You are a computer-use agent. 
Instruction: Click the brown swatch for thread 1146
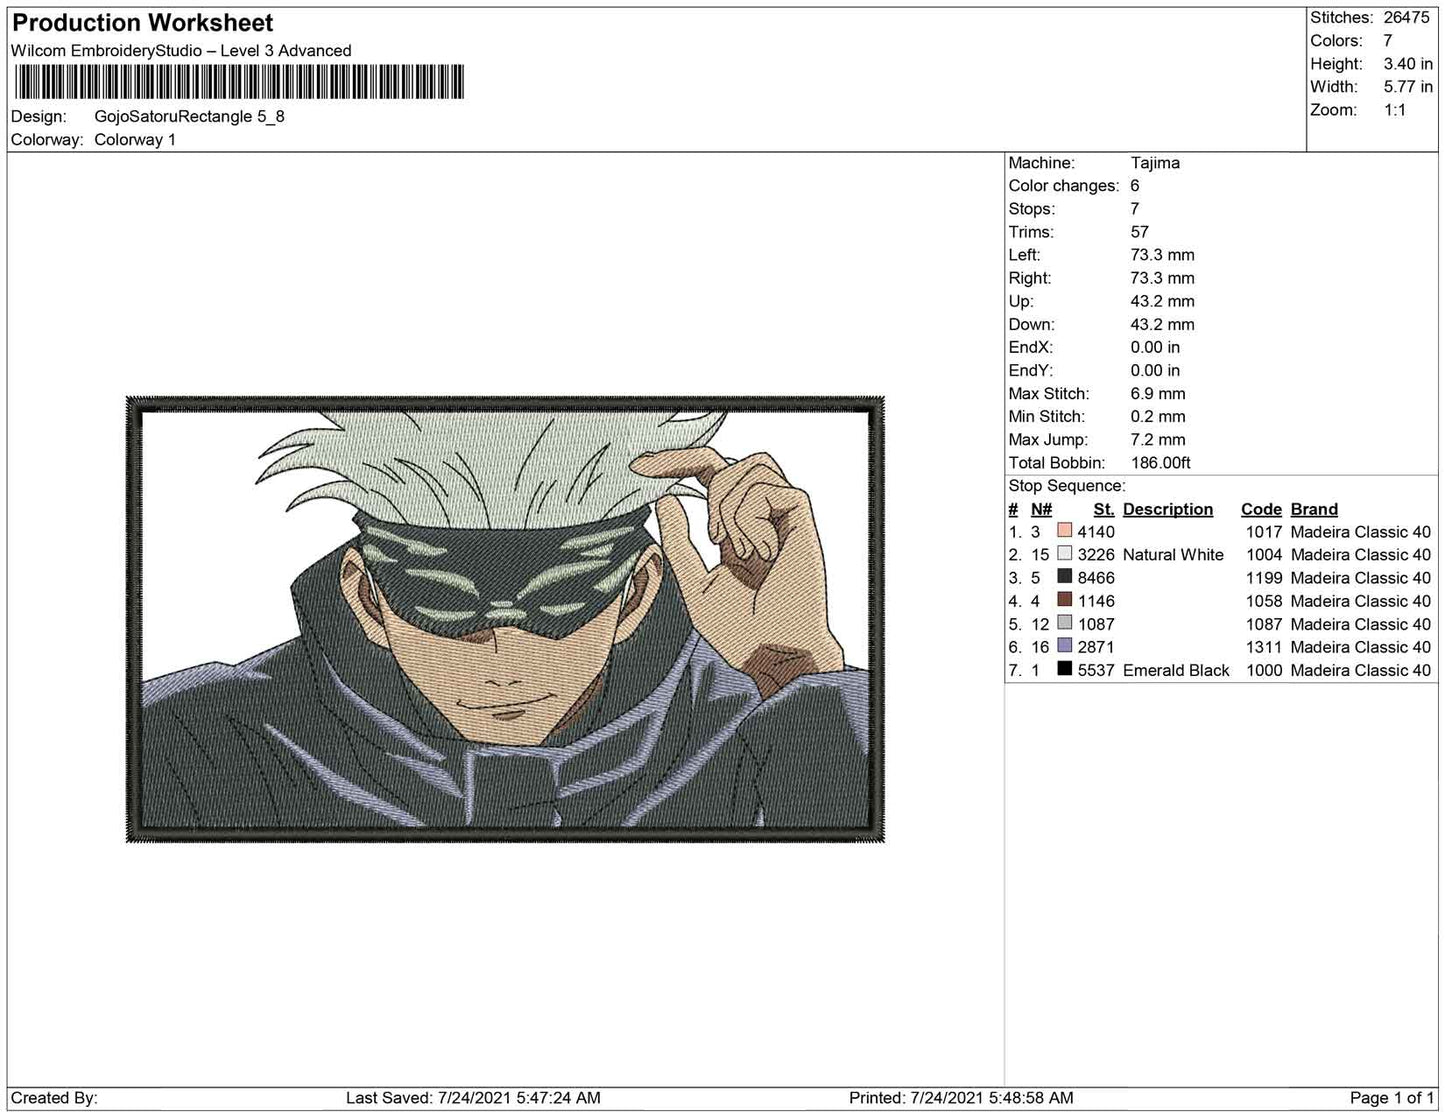(x=1064, y=600)
